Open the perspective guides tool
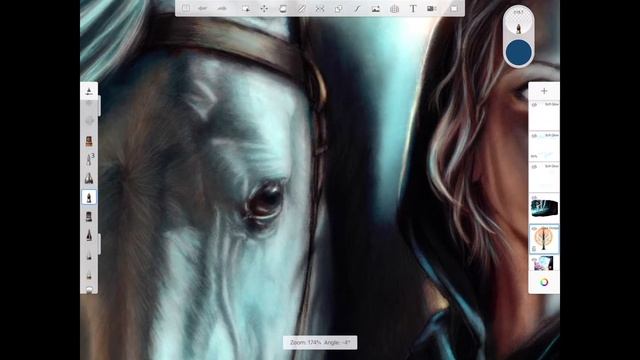 point(394,8)
